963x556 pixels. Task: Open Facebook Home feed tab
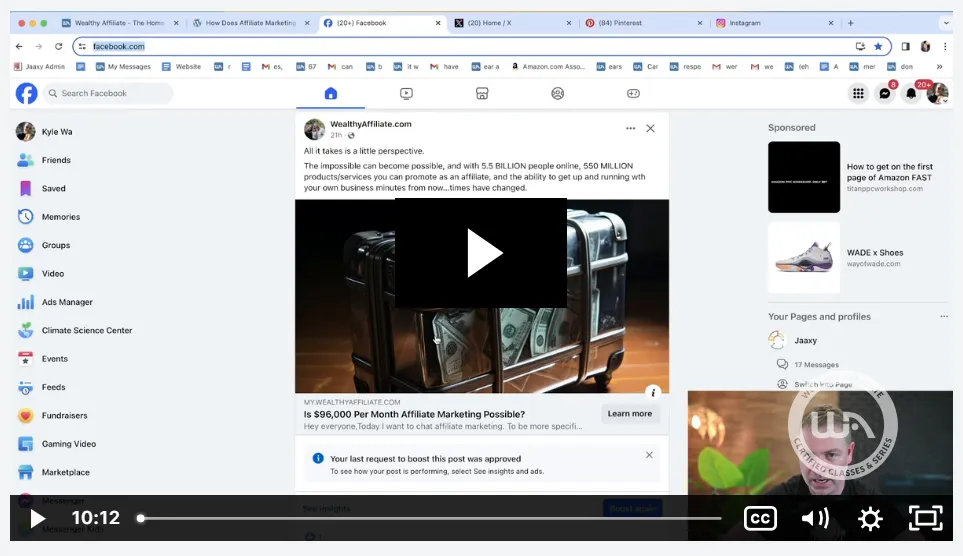tap(331, 93)
